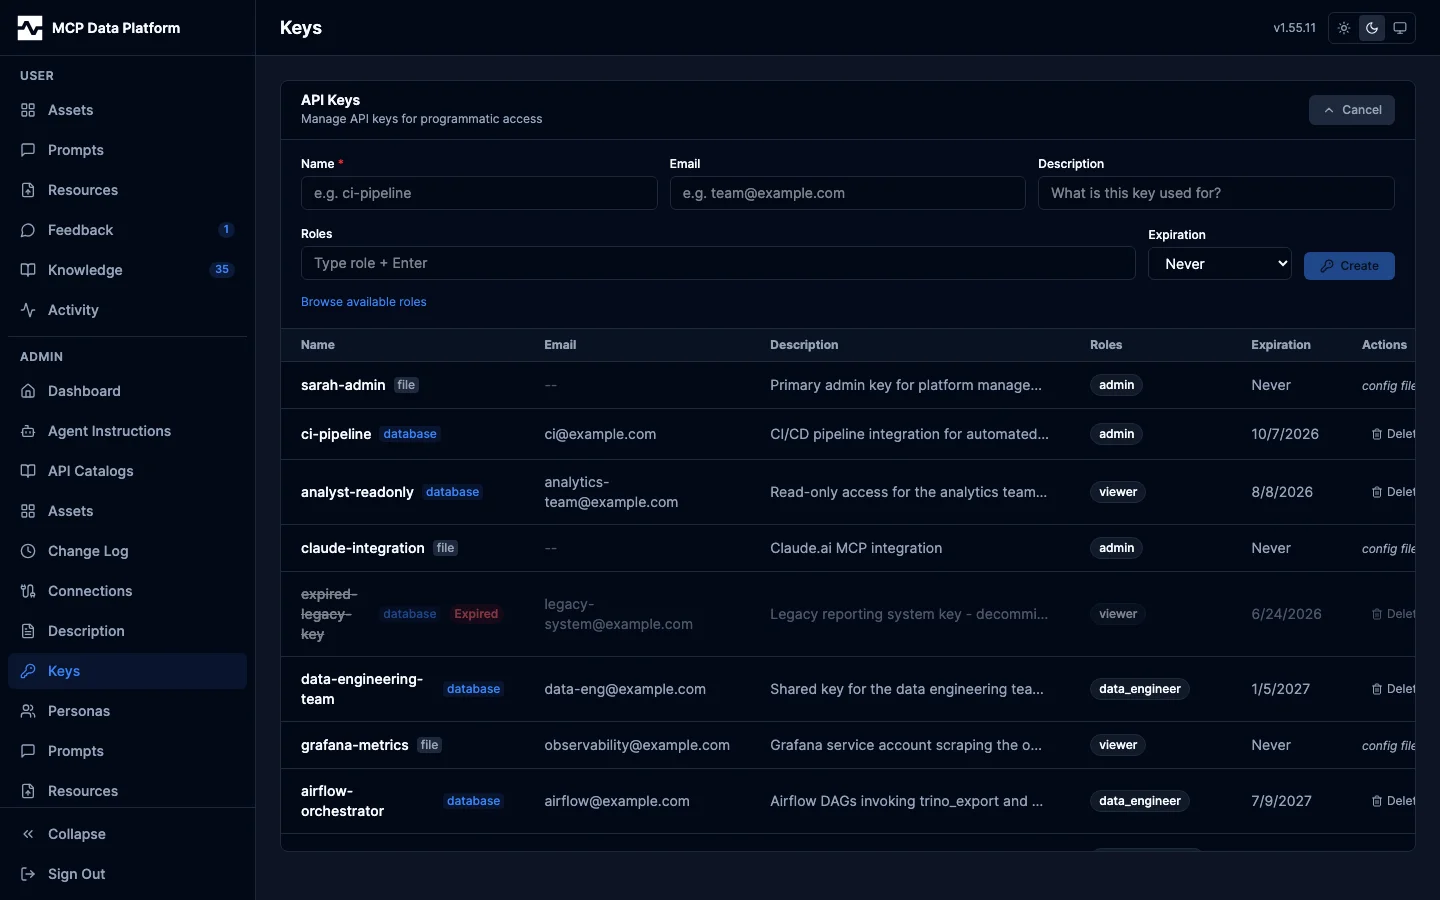Image resolution: width=1440 pixels, height=900 pixels.
Task: Switch to system theme monitor icon
Action: tap(1400, 28)
